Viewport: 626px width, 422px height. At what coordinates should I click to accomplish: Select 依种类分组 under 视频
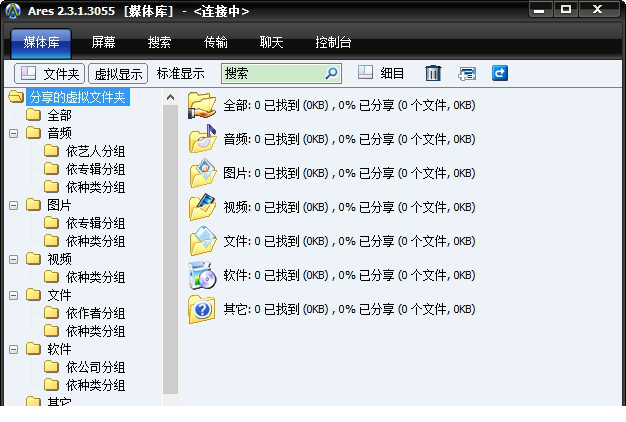[x=95, y=277]
